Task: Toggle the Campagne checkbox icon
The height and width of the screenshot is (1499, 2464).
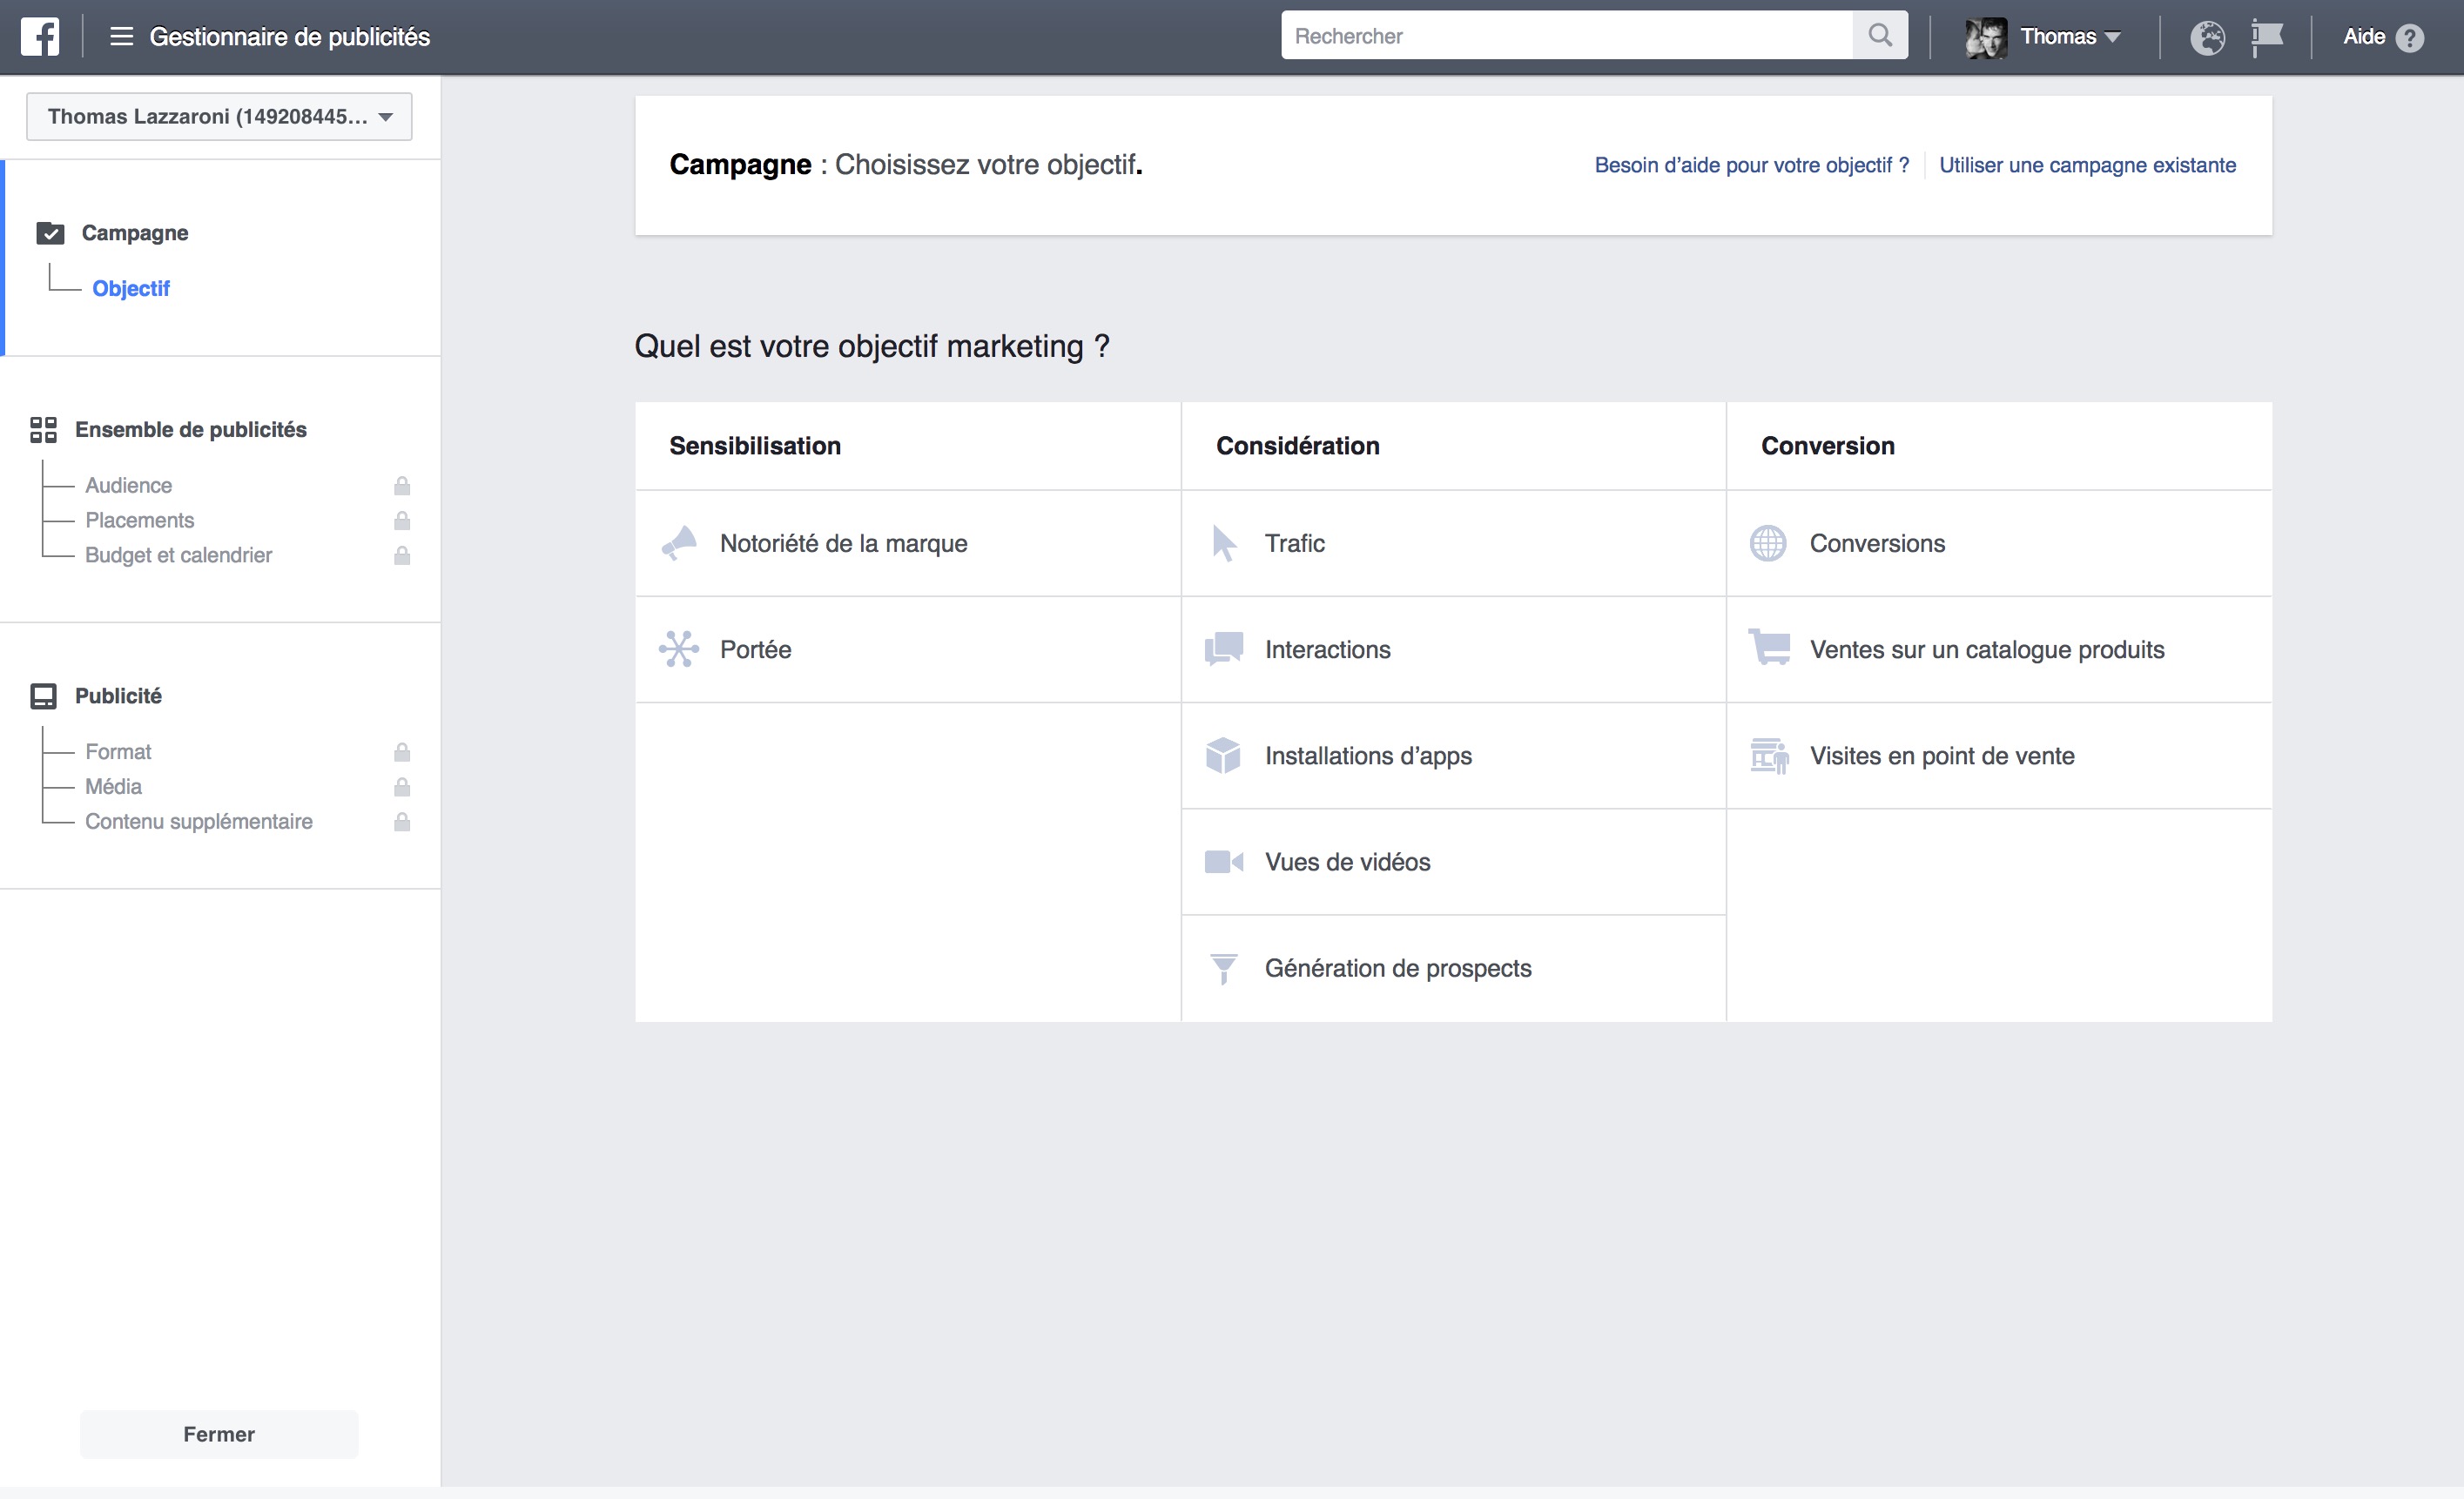Action: click(50, 233)
